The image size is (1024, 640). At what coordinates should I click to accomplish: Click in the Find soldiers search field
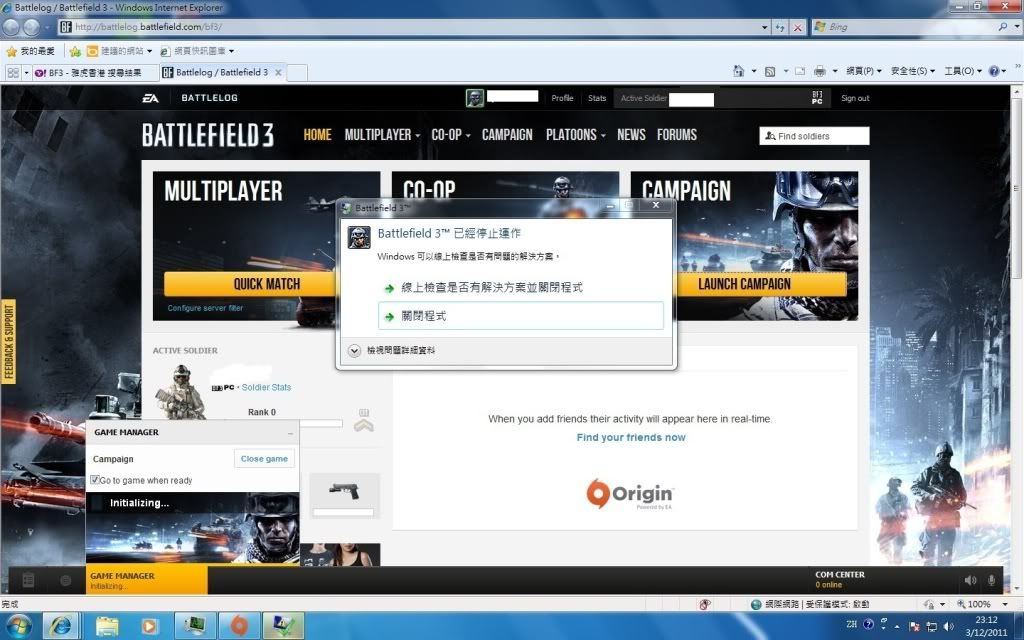click(x=814, y=136)
